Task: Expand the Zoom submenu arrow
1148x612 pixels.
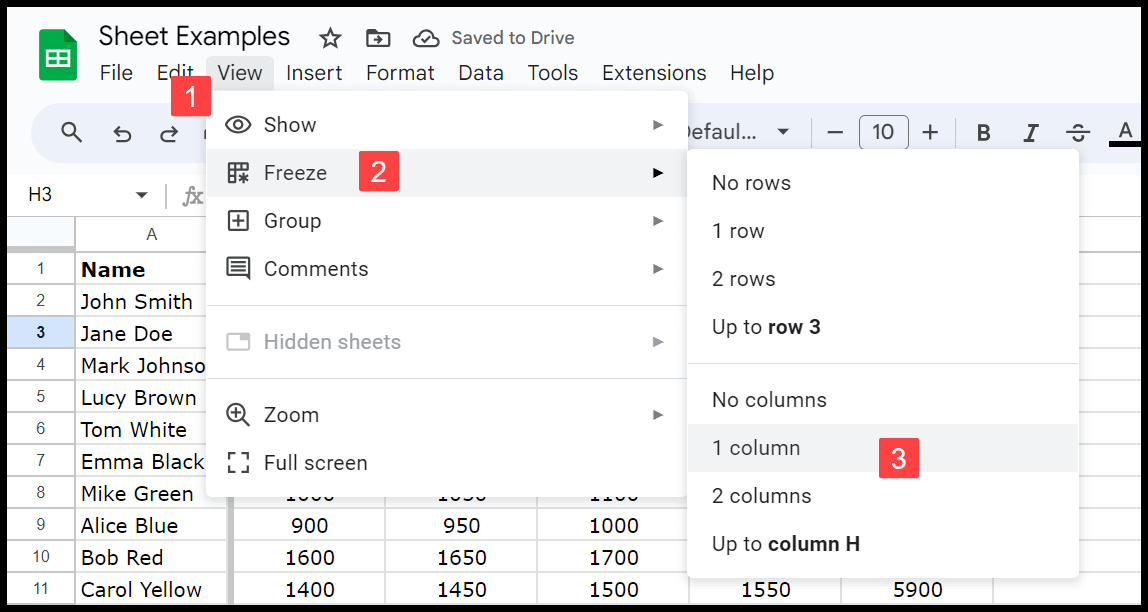Action: tap(657, 415)
